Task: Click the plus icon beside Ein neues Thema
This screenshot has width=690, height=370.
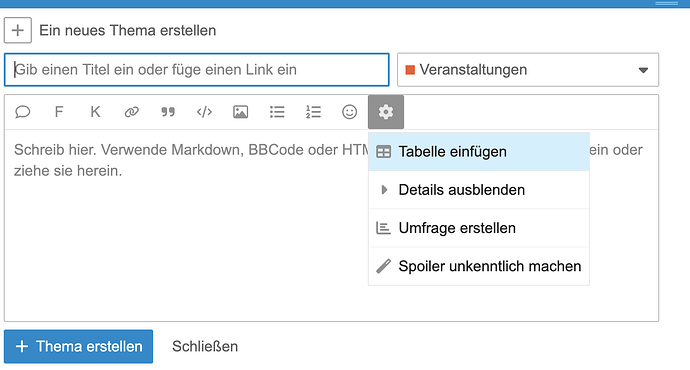Action: coord(18,30)
